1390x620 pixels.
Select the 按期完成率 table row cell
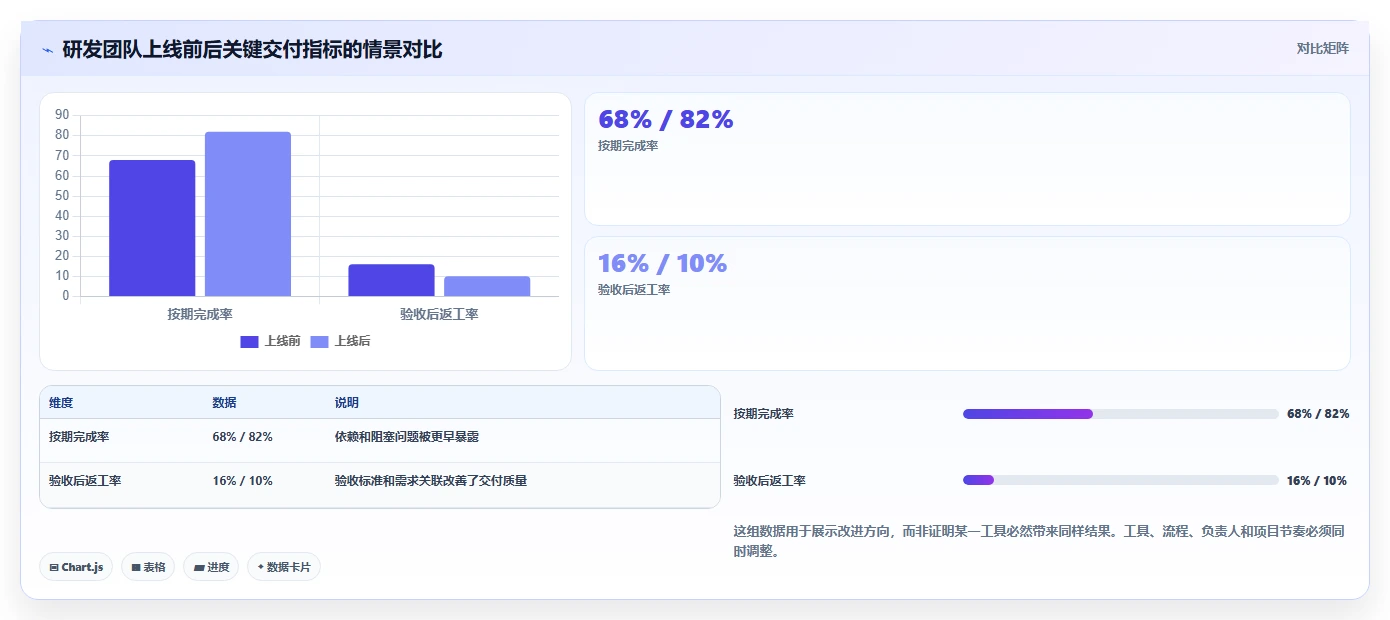click(x=79, y=437)
